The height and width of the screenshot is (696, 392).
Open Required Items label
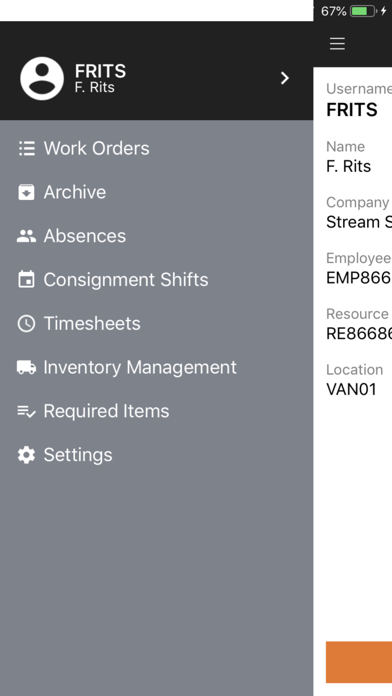pyautogui.click(x=107, y=411)
